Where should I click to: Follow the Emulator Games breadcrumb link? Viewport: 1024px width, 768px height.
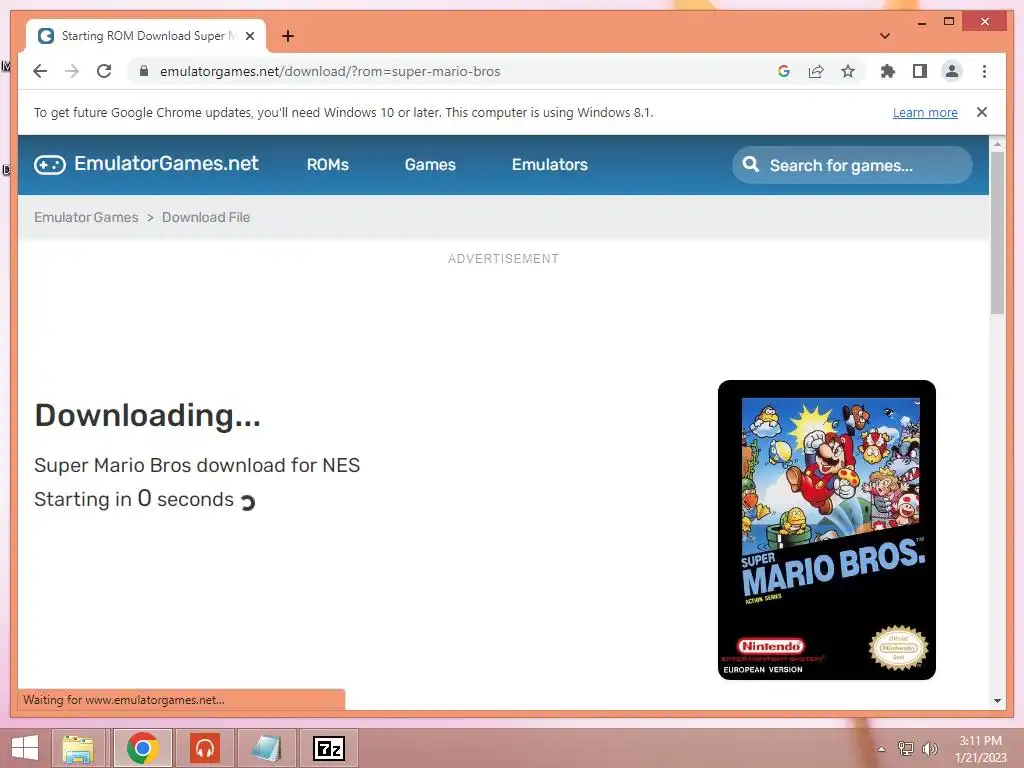pyautogui.click(x=86, y=217)
